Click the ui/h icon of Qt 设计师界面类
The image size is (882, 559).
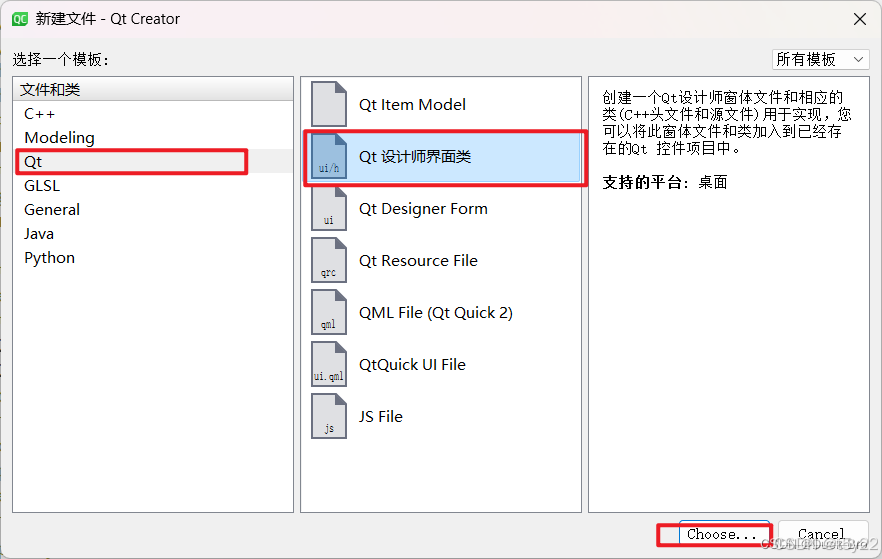(329, 156)
